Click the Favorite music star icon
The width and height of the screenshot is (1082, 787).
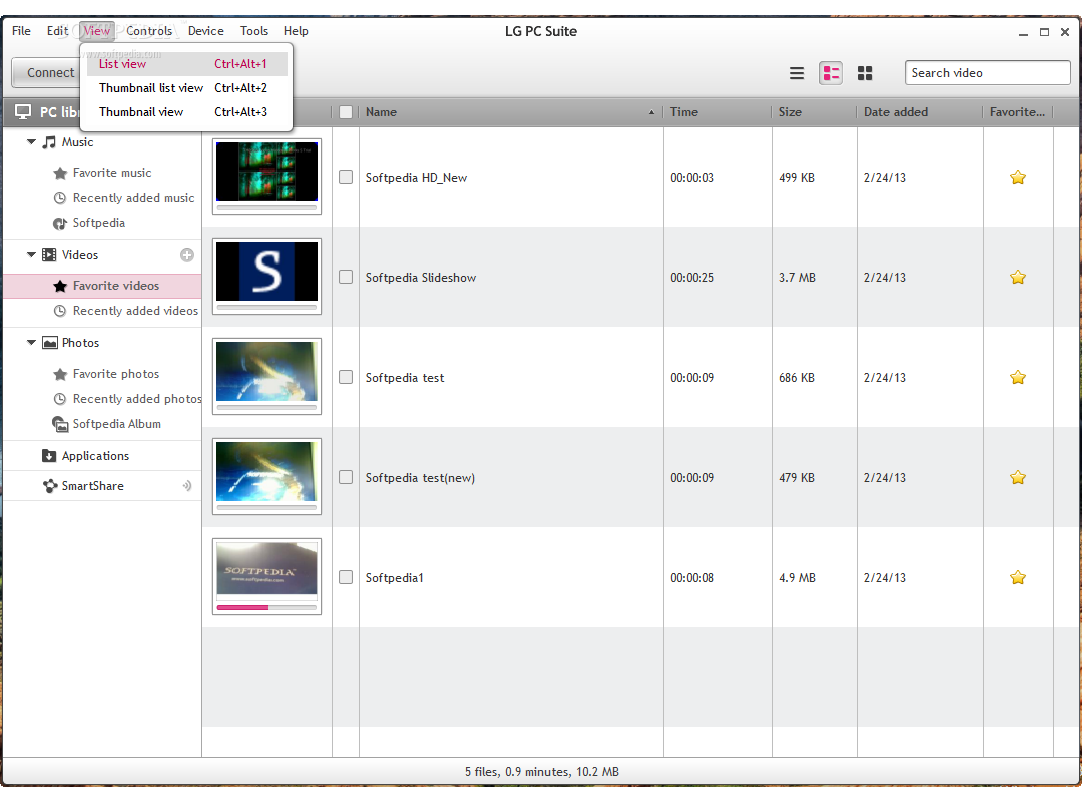[60, 173]
